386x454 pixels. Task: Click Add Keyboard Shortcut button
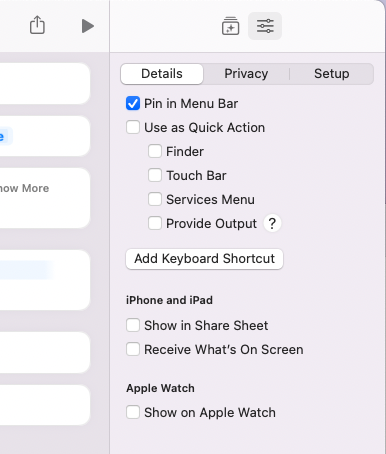pyautogui.click(x=204, y=259)
